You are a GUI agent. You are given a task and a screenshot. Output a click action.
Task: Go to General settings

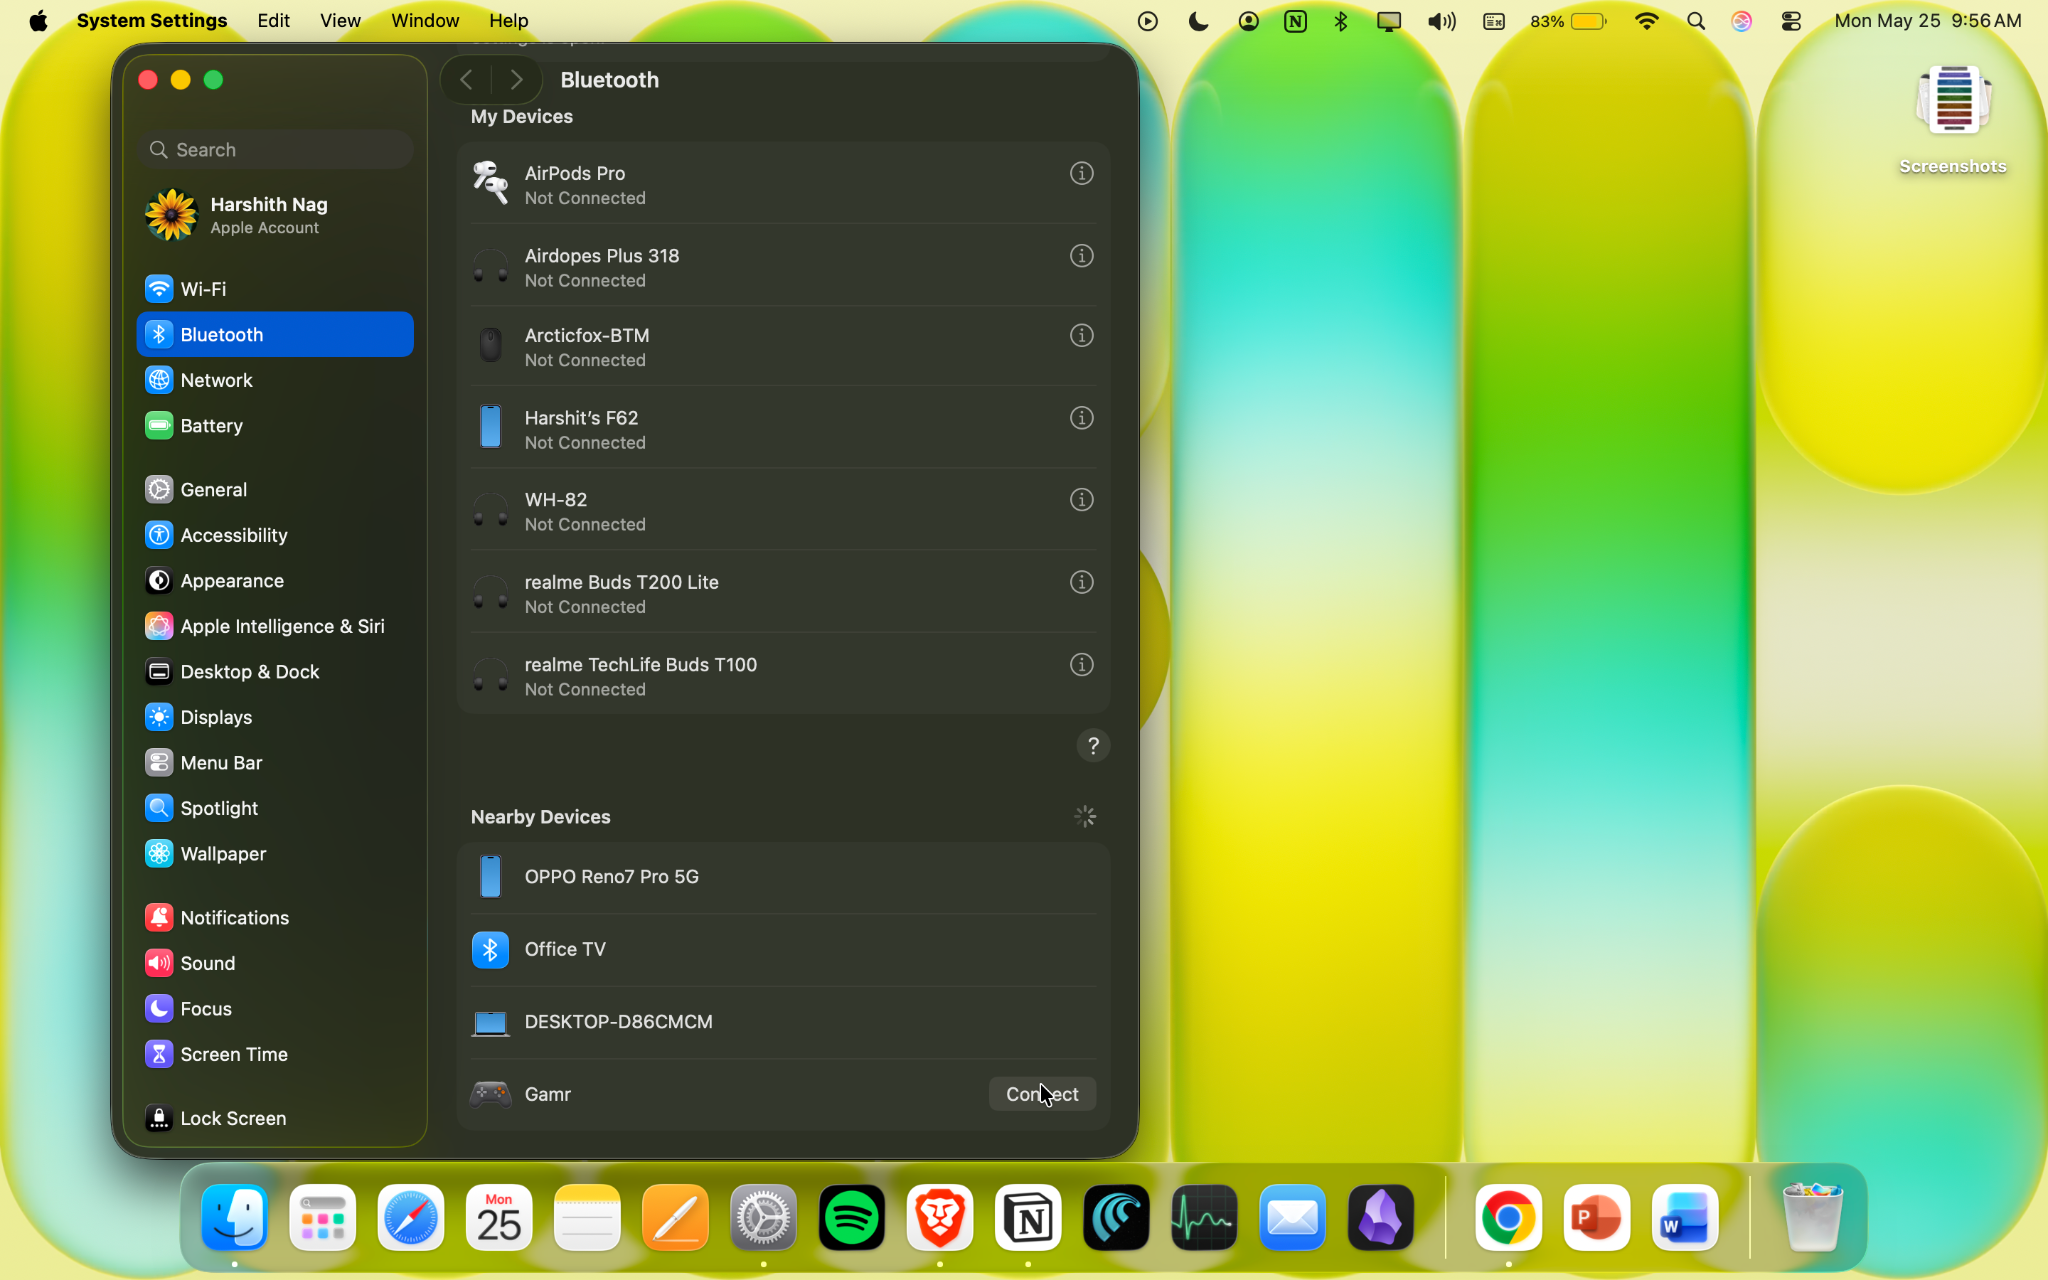click(x=275, y=490)
